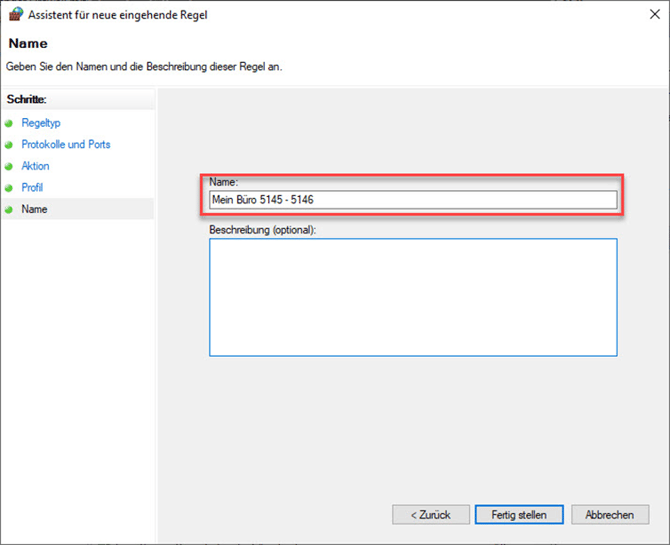Click the green bullet beside Protokolle und Ports
Viewport: 670px width, 545px height.
(9, 145)
